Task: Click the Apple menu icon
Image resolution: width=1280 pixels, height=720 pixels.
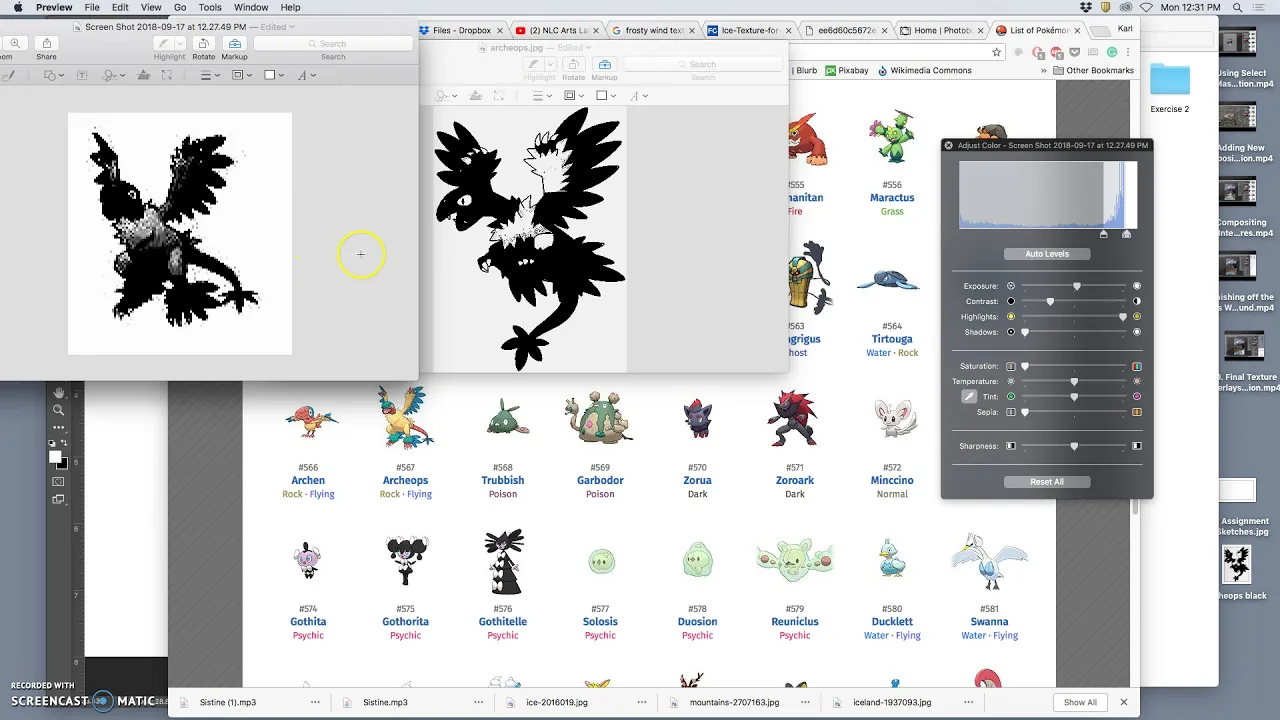Action: pos(17,7)
